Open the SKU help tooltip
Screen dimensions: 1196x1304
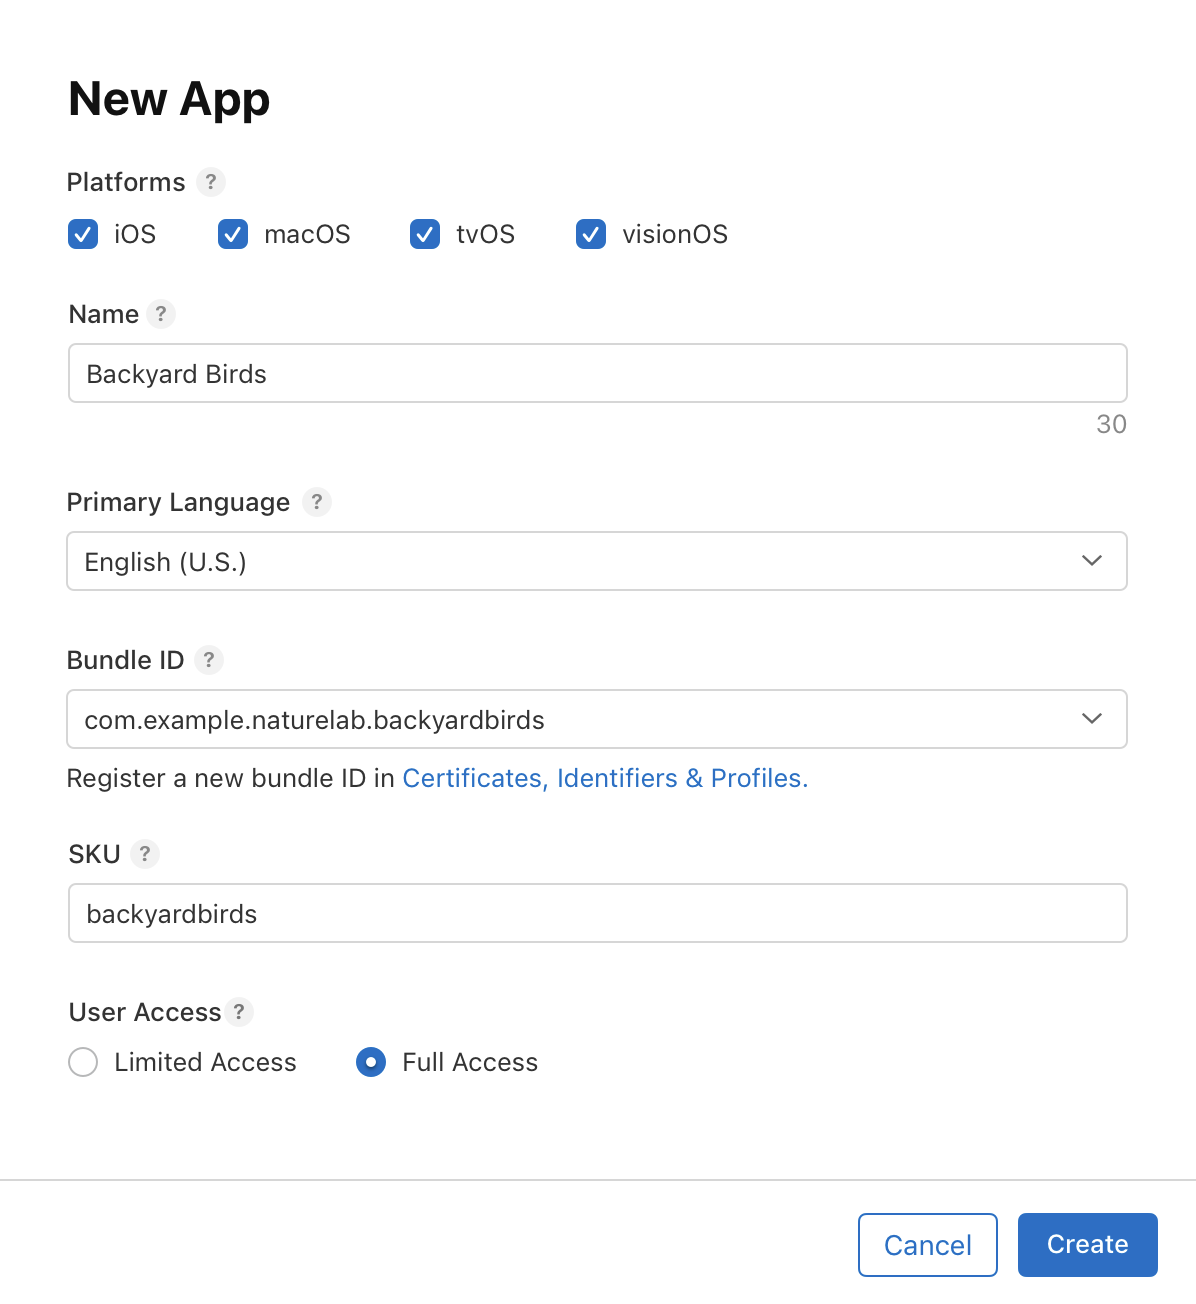pos(144,854)
